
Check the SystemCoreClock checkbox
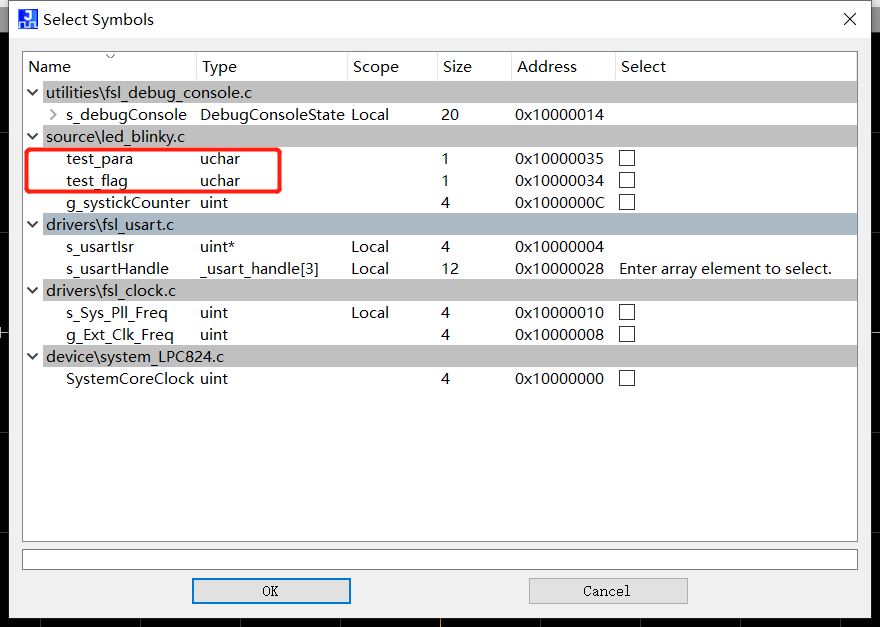[627, 378]
